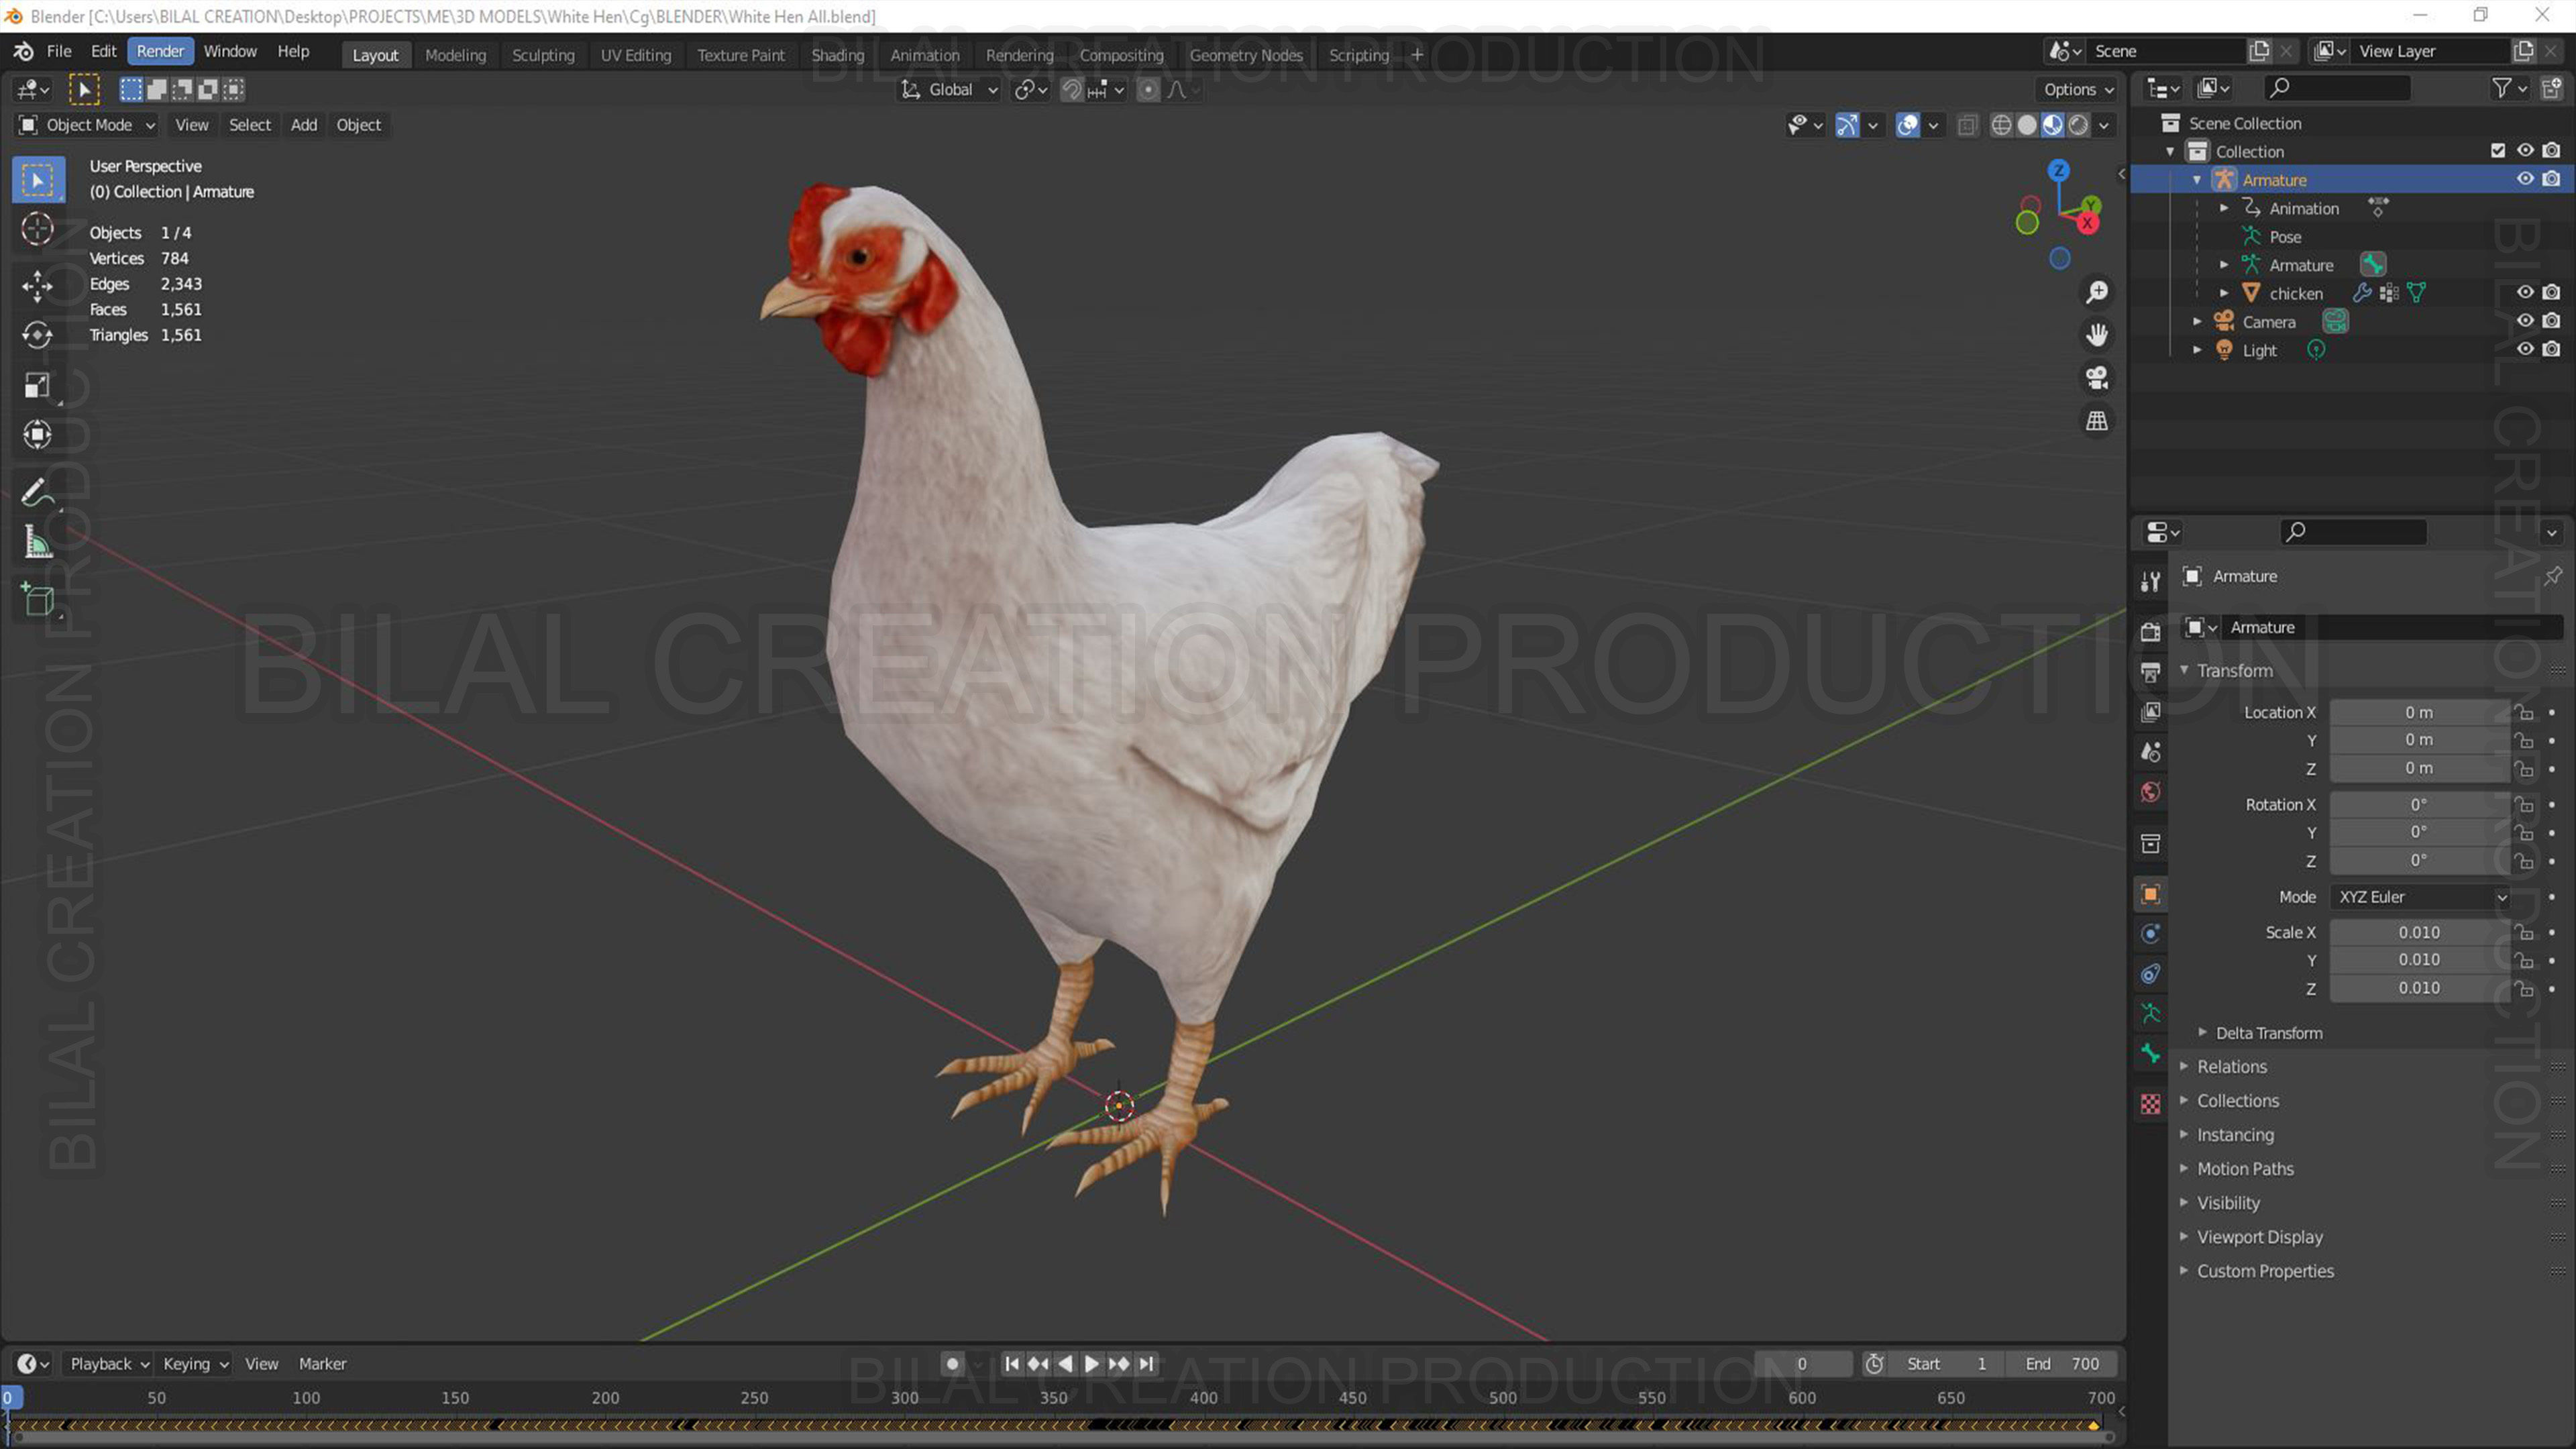
Task: Open the Output properties tab
Action: coord(2150,671)
